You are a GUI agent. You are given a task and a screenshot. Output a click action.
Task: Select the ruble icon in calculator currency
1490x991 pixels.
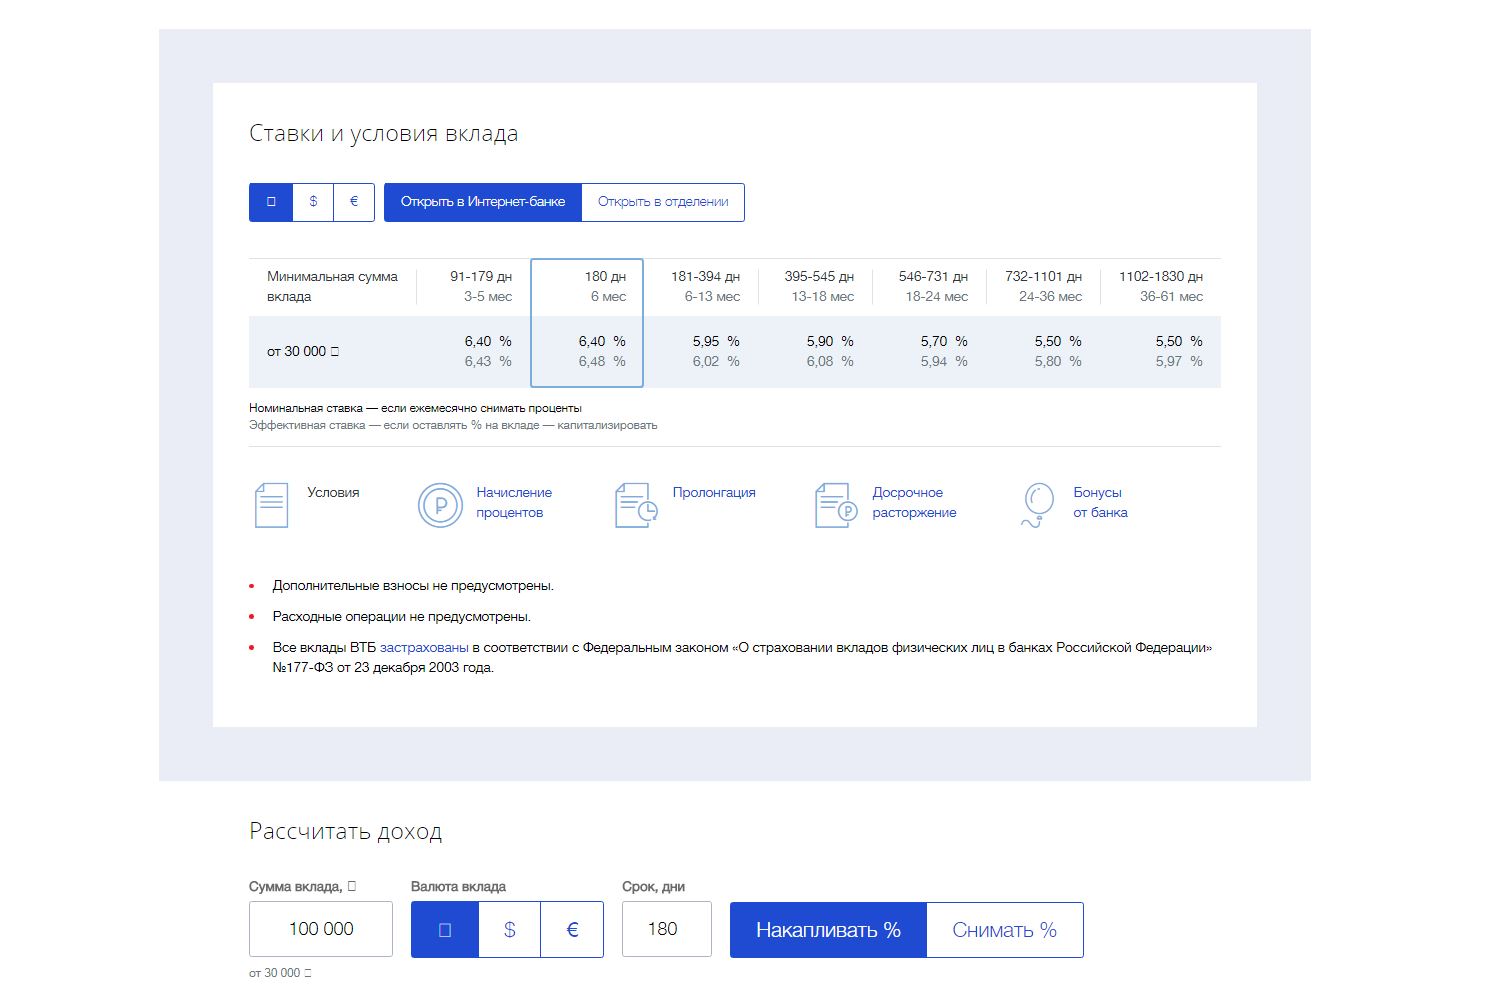pyautogui.click(x=444, y=929)
